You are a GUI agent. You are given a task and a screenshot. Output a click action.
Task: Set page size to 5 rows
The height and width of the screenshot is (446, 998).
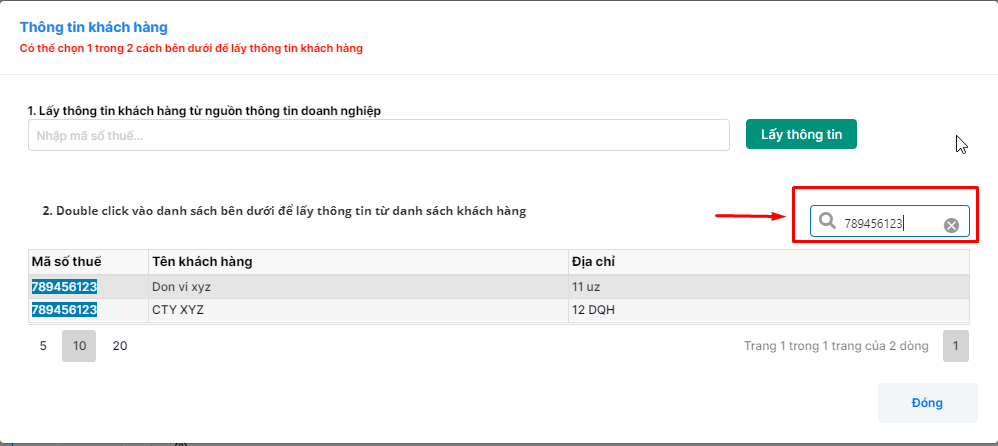click(x=43, y=346)
